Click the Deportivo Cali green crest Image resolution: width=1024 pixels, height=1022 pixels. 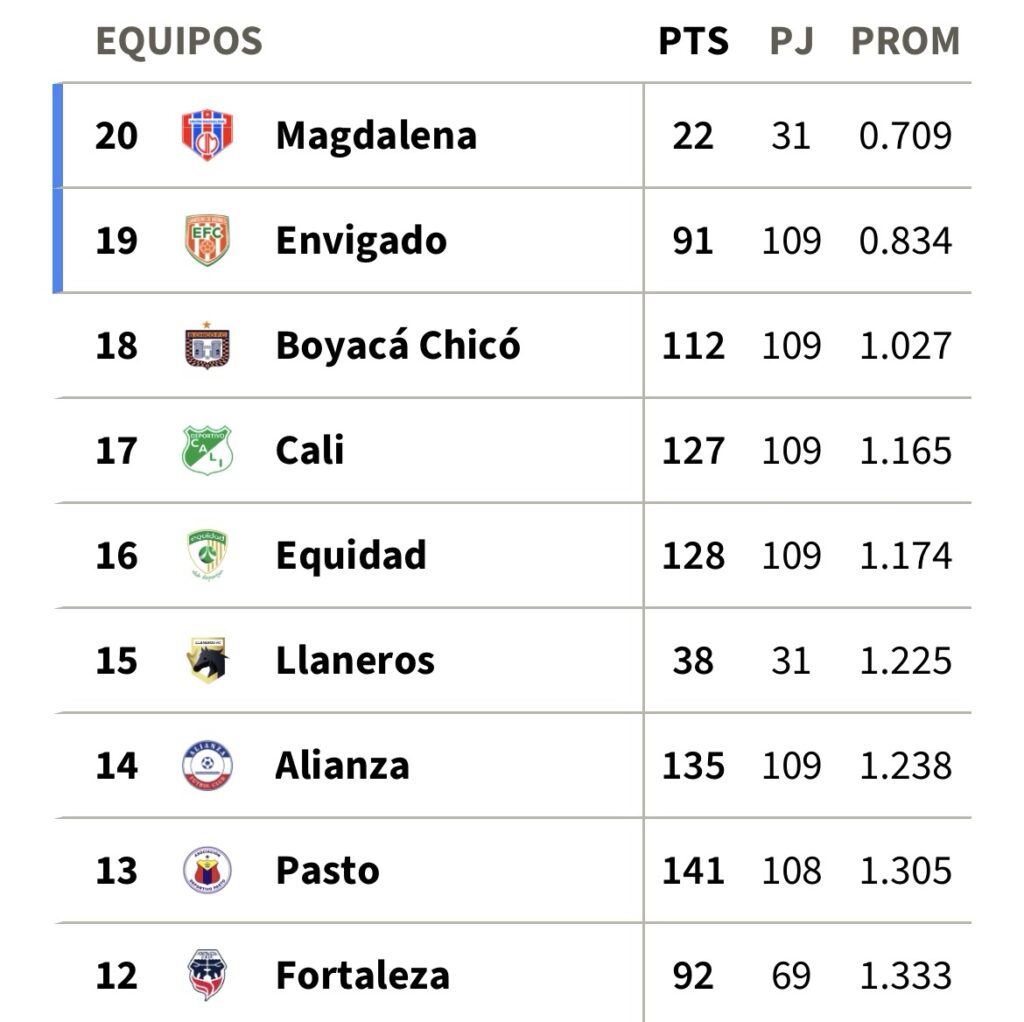[x=207, y=450]
